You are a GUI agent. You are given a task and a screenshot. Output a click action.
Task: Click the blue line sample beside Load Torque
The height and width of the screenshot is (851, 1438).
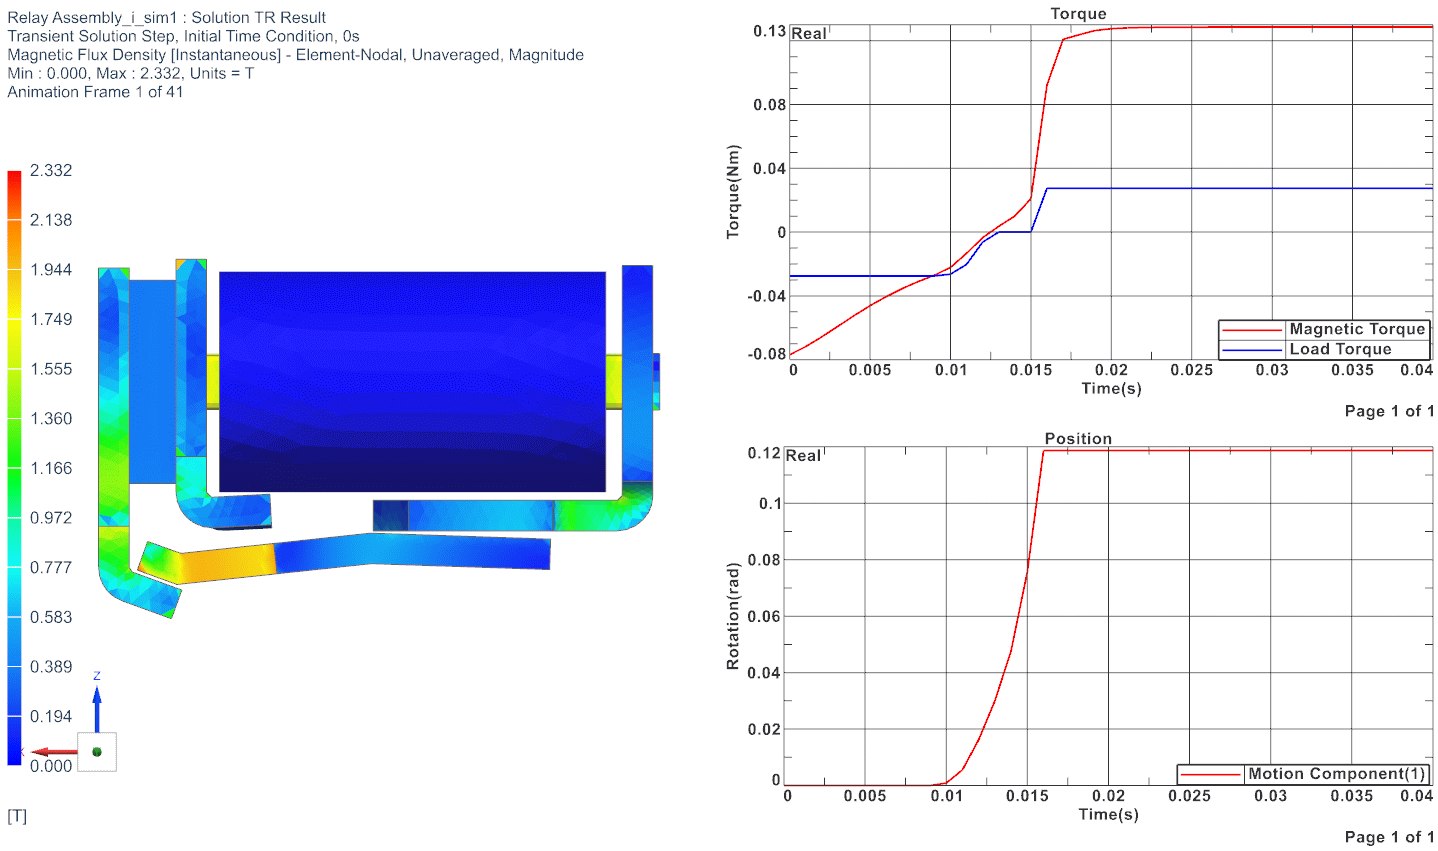click(1252, 349)
